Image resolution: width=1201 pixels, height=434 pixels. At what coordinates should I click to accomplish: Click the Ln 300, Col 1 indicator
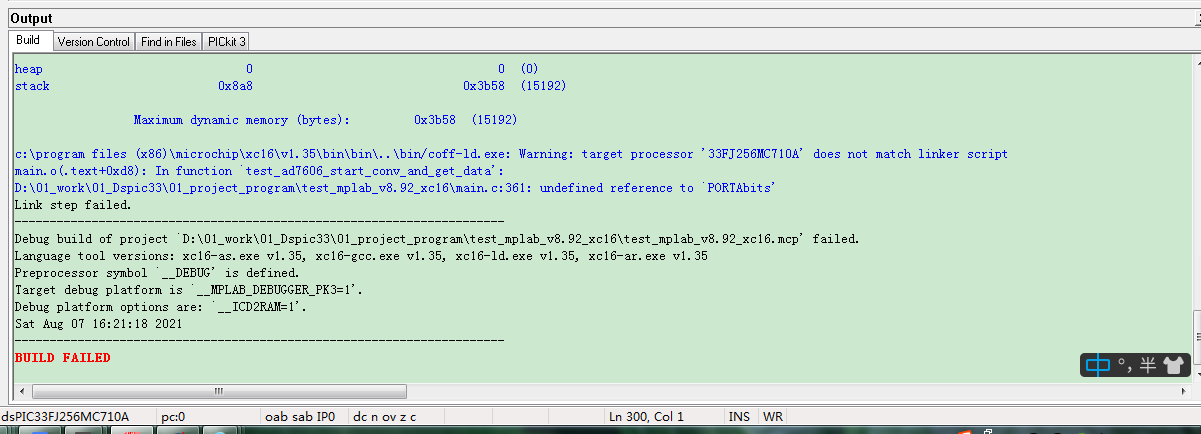(646, 416)
